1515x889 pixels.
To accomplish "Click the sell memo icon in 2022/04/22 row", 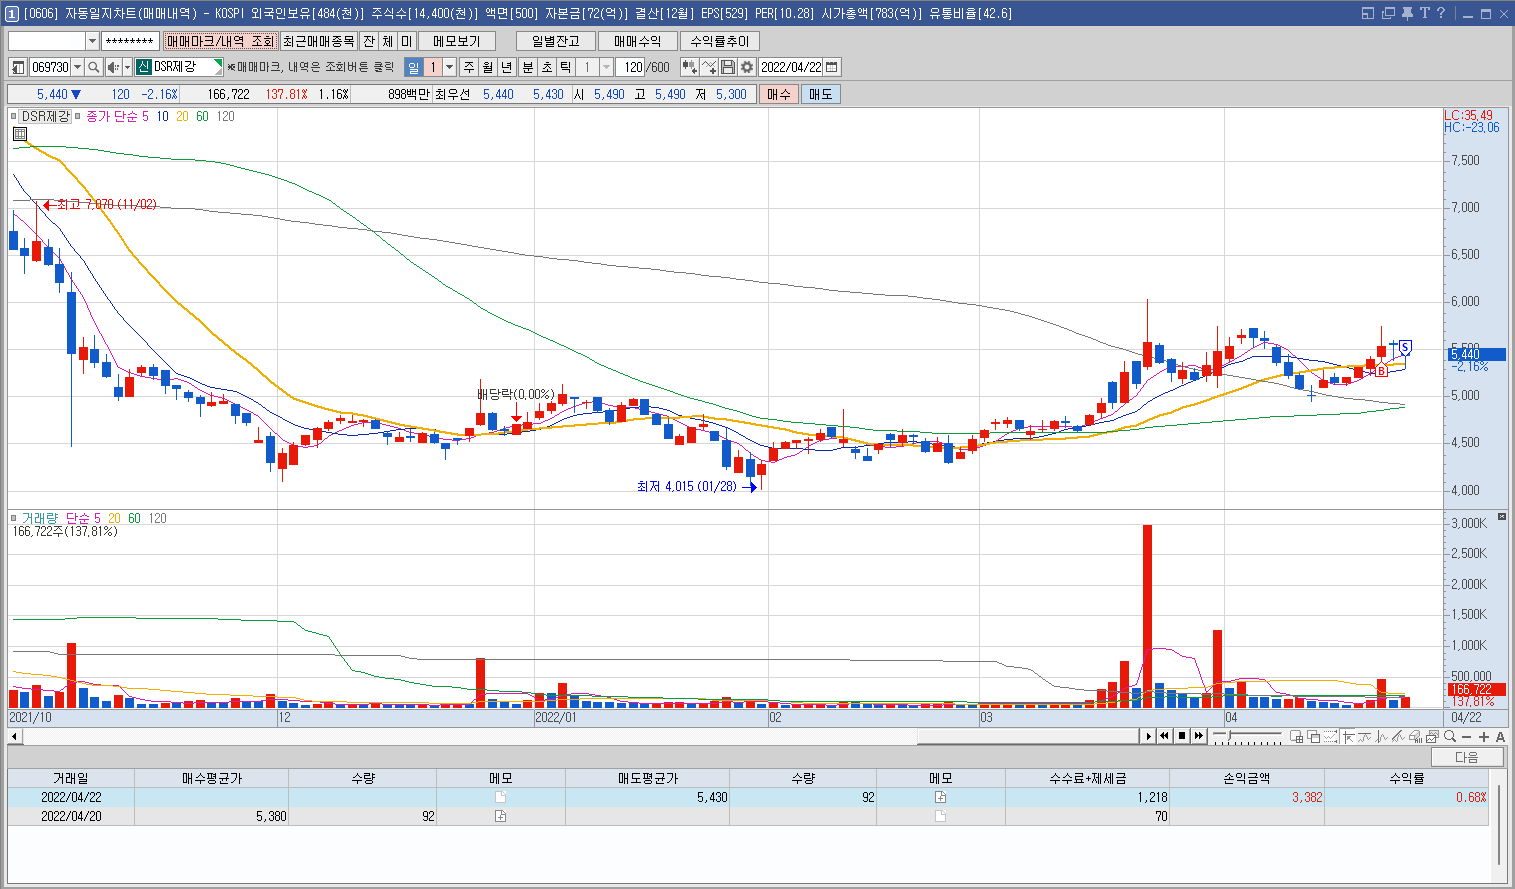I will [940, 797].
